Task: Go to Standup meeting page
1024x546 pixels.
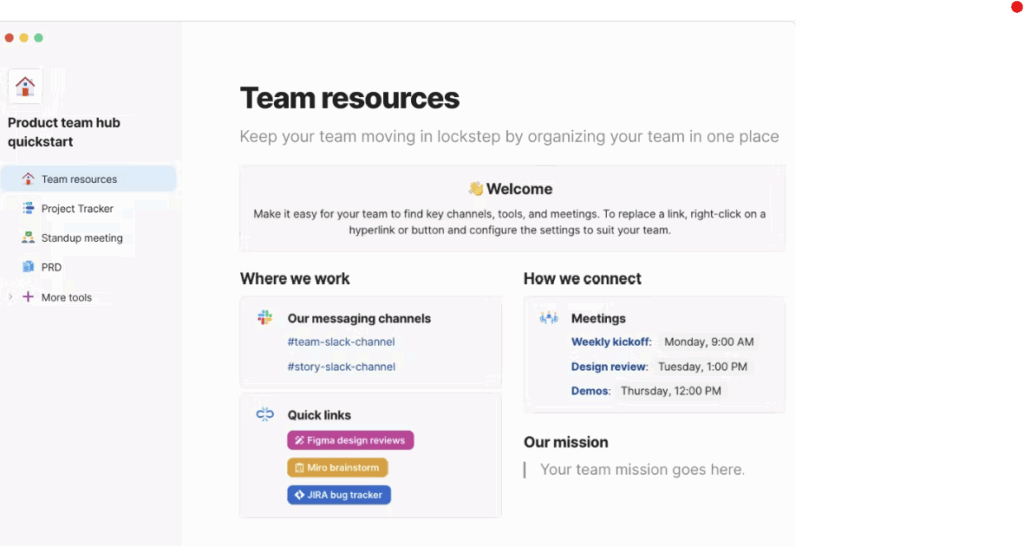Action: coord(82,238)
